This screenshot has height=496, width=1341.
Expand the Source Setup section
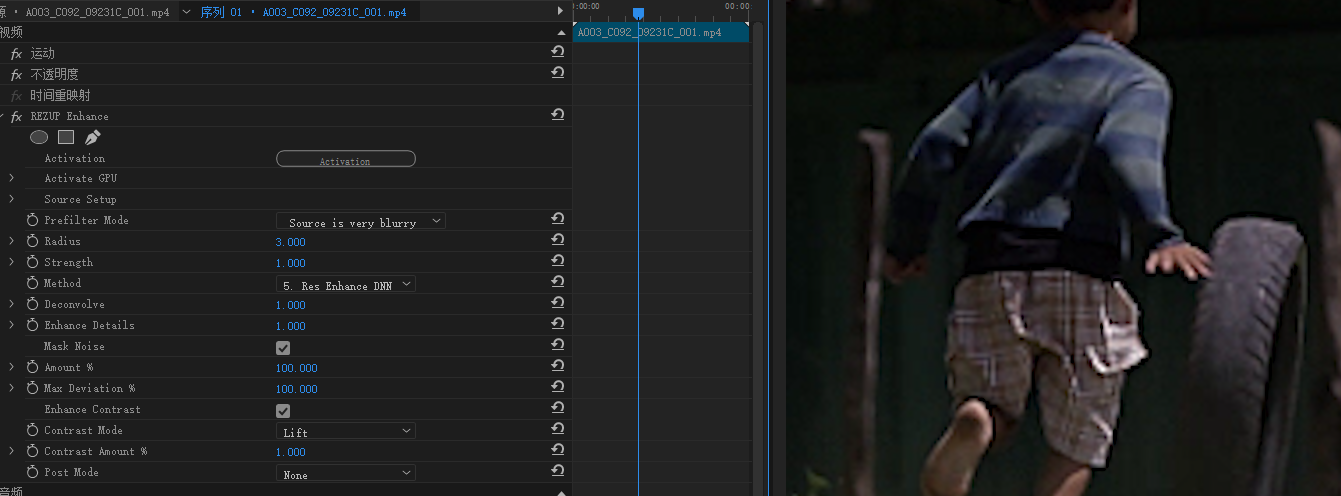click(11, 199)
